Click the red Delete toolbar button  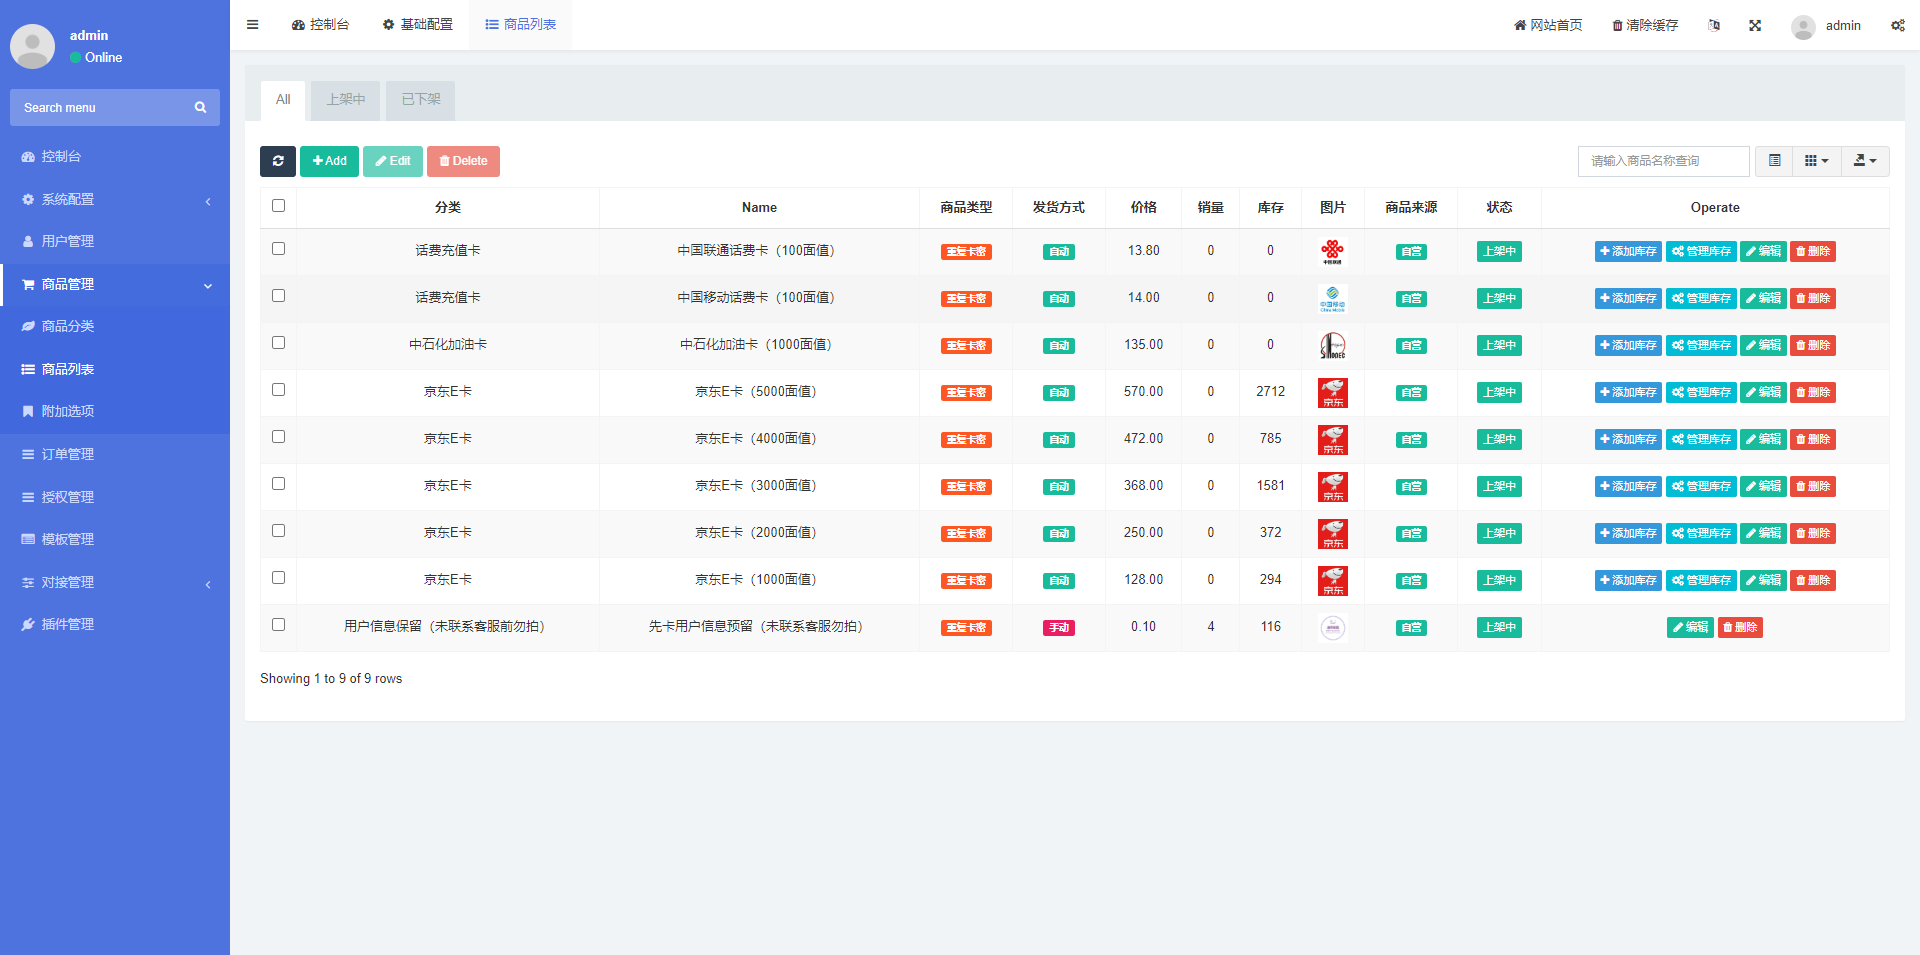pos(463,161)
